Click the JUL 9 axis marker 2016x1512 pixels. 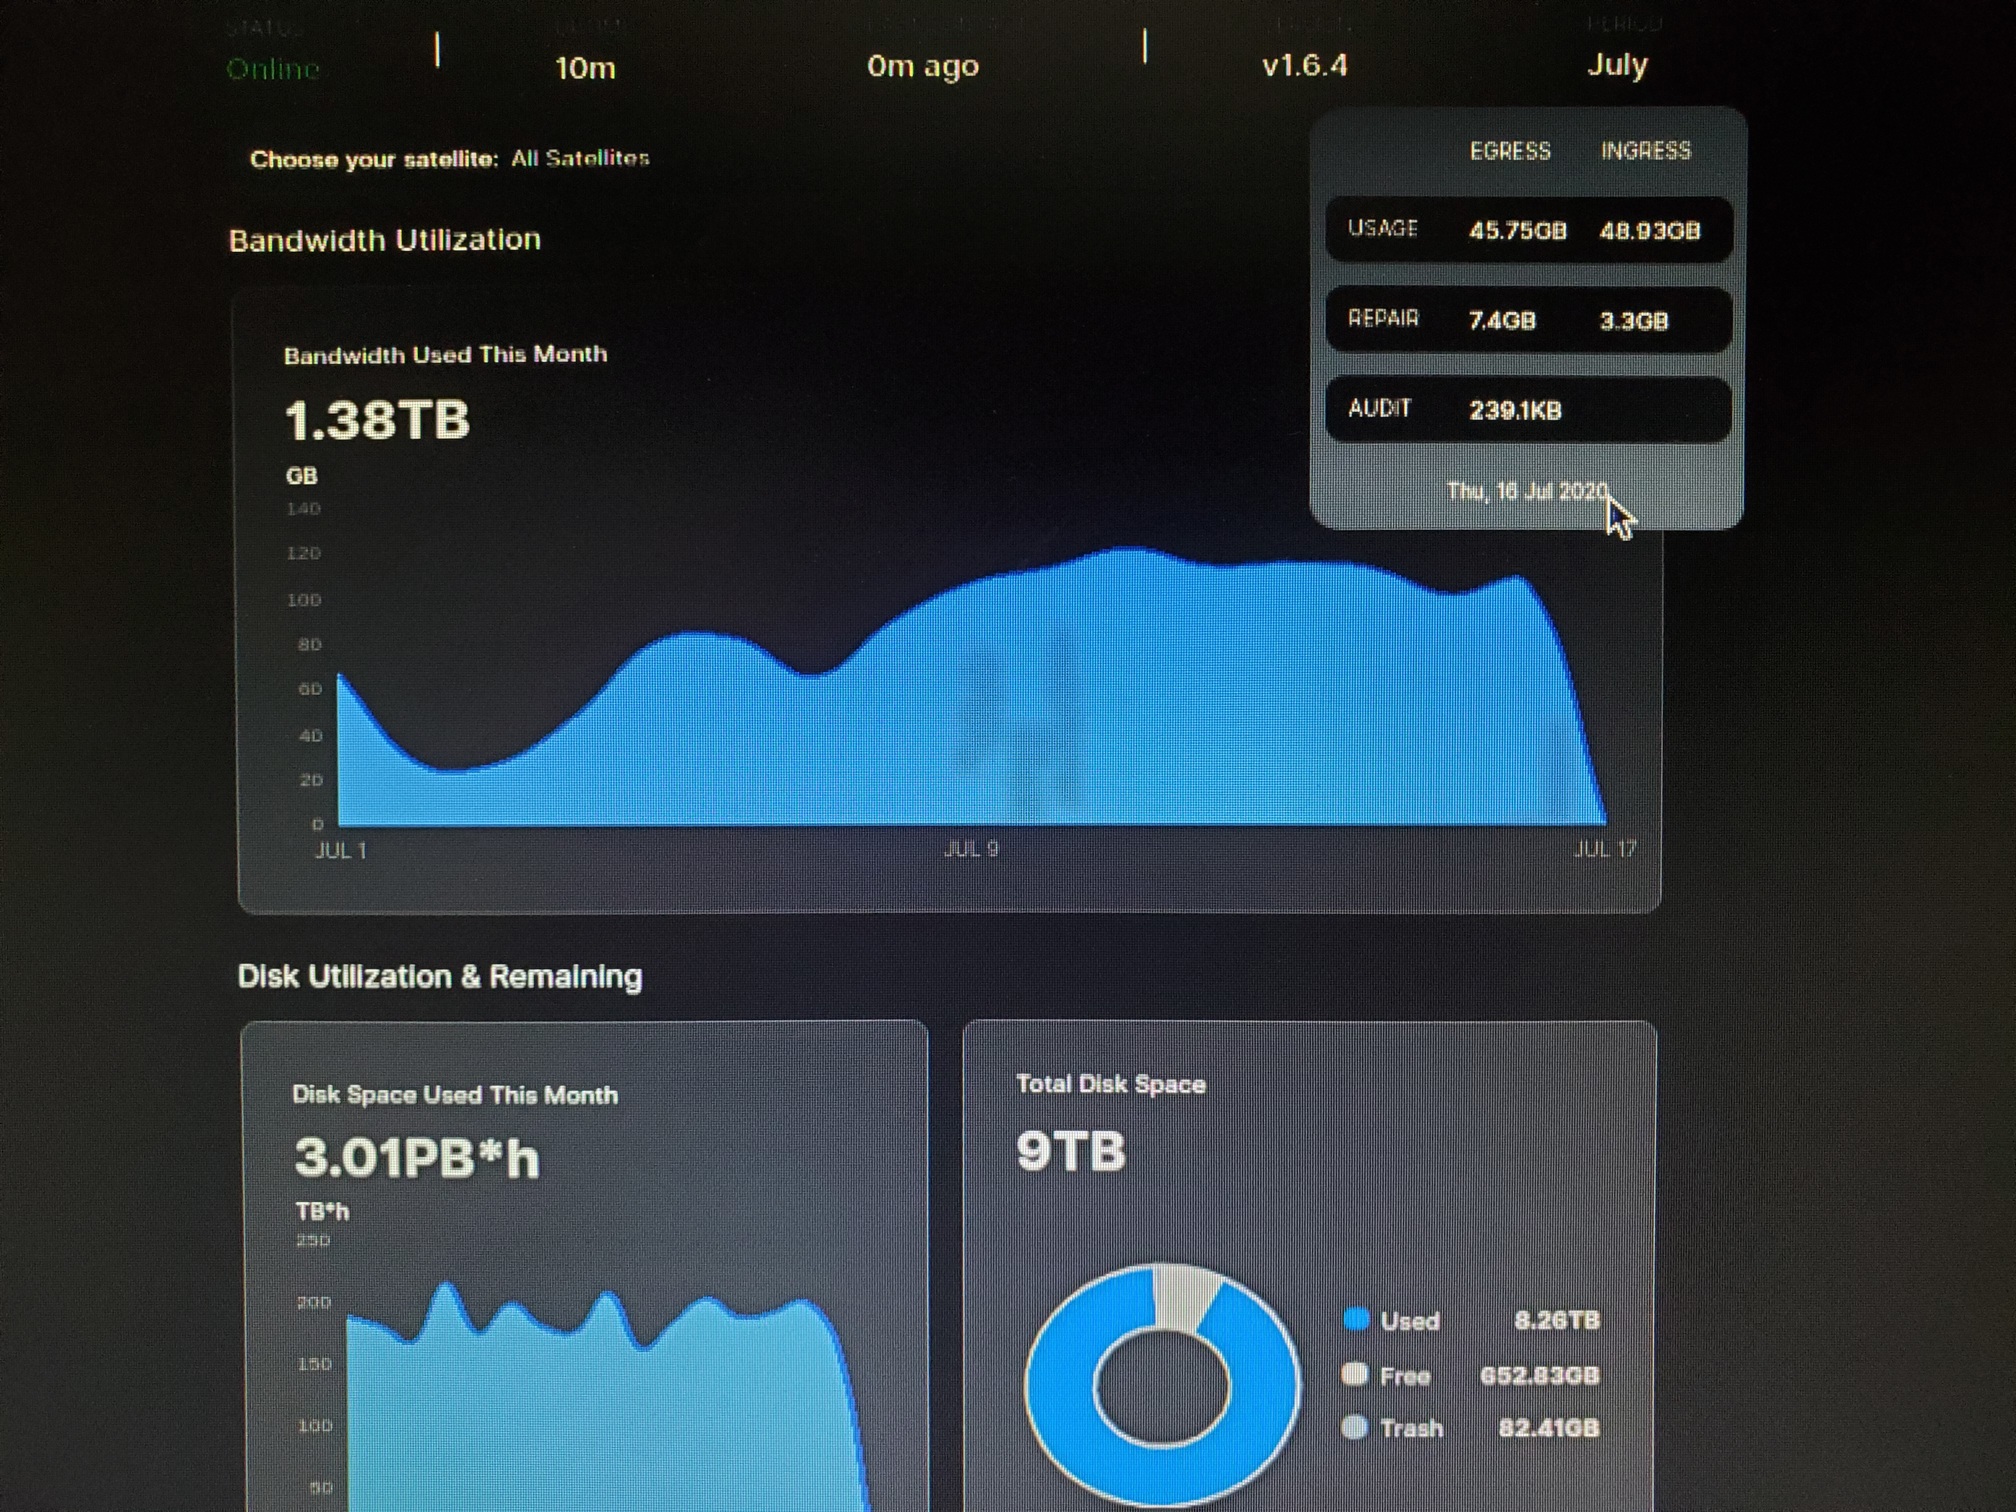coord(971,849)
